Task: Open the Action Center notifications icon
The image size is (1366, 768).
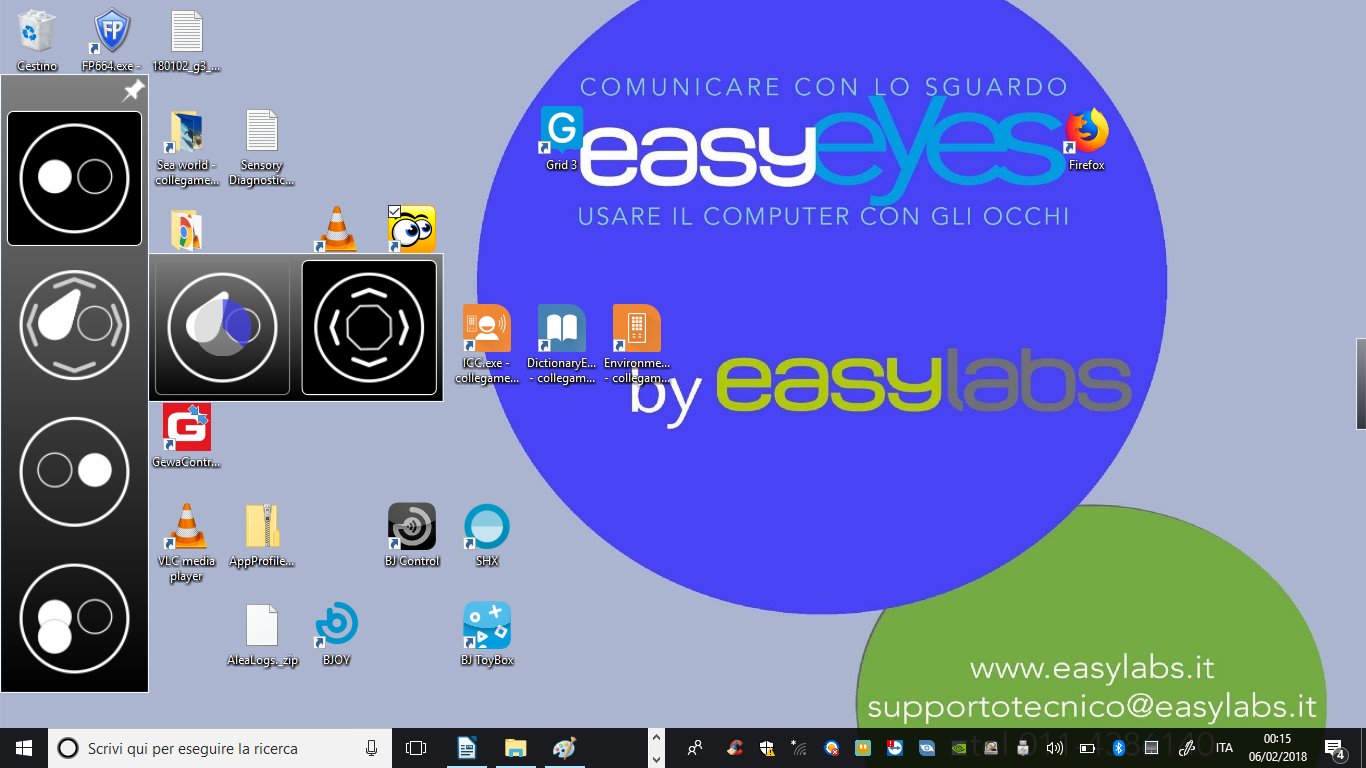Action: click(x=1335, y=748)
